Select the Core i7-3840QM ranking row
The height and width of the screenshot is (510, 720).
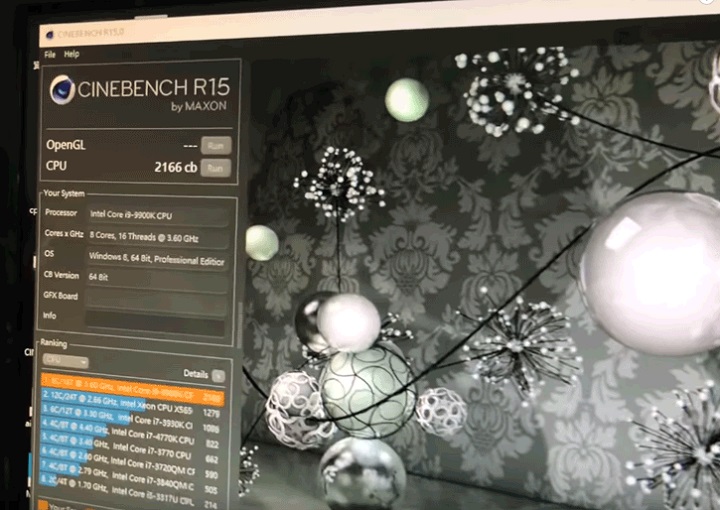click(128, 476)
